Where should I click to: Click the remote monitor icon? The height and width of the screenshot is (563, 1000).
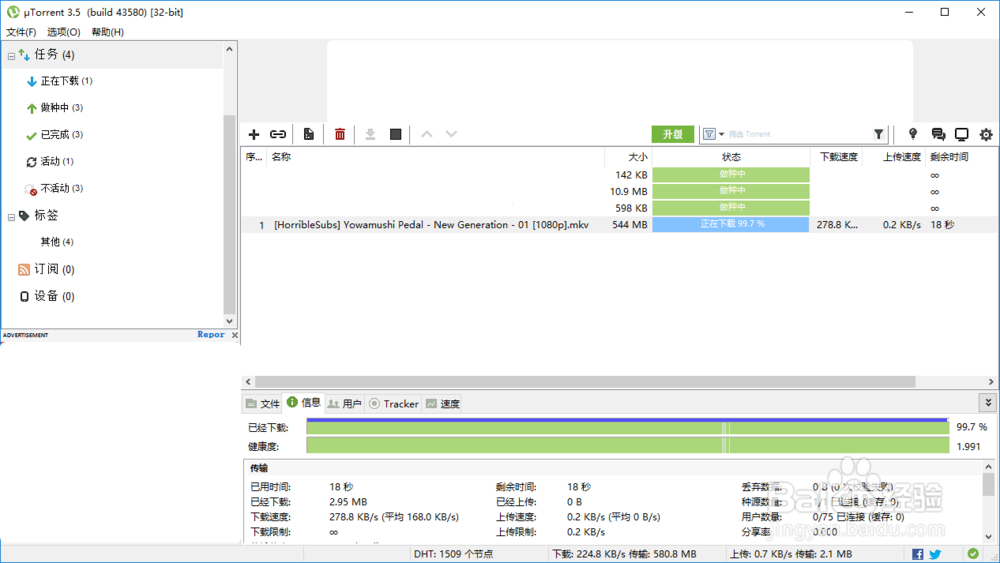(962, 134)
